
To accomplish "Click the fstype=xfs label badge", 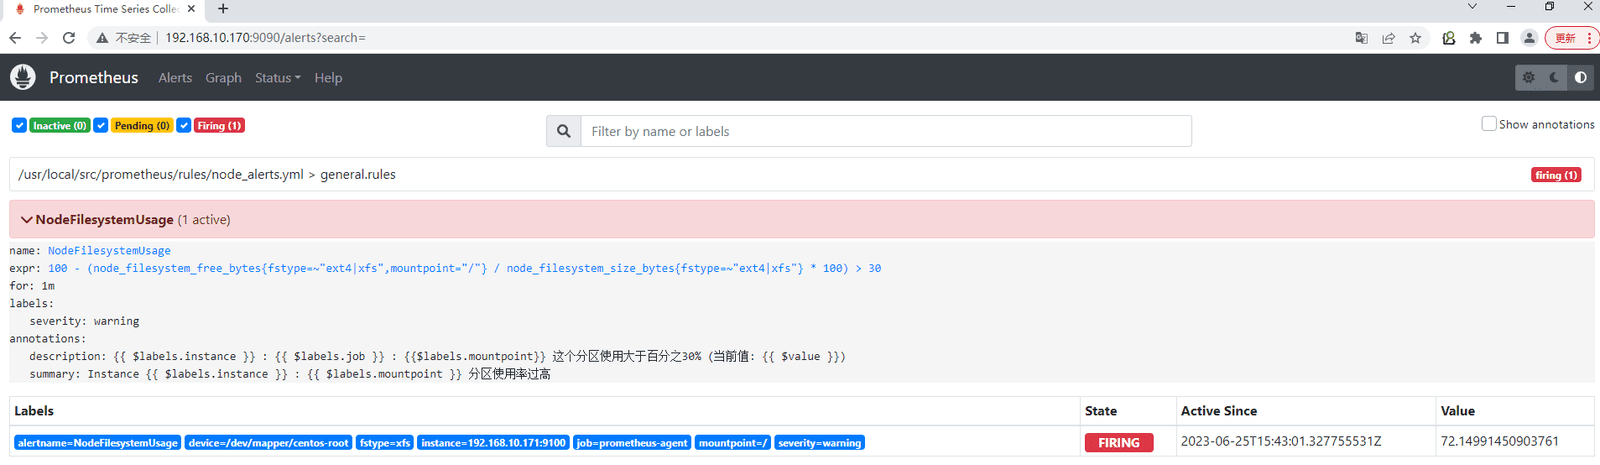I will [x=385, y=442].
